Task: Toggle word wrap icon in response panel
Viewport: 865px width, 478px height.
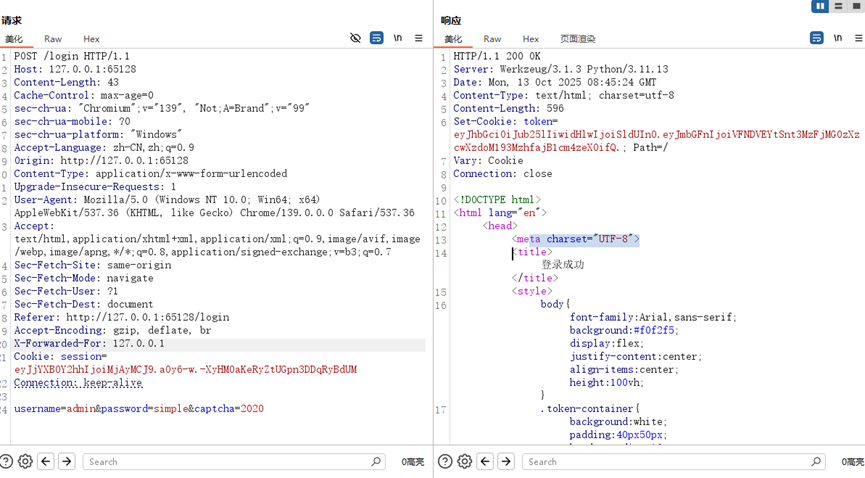Action: coord(816,38)
